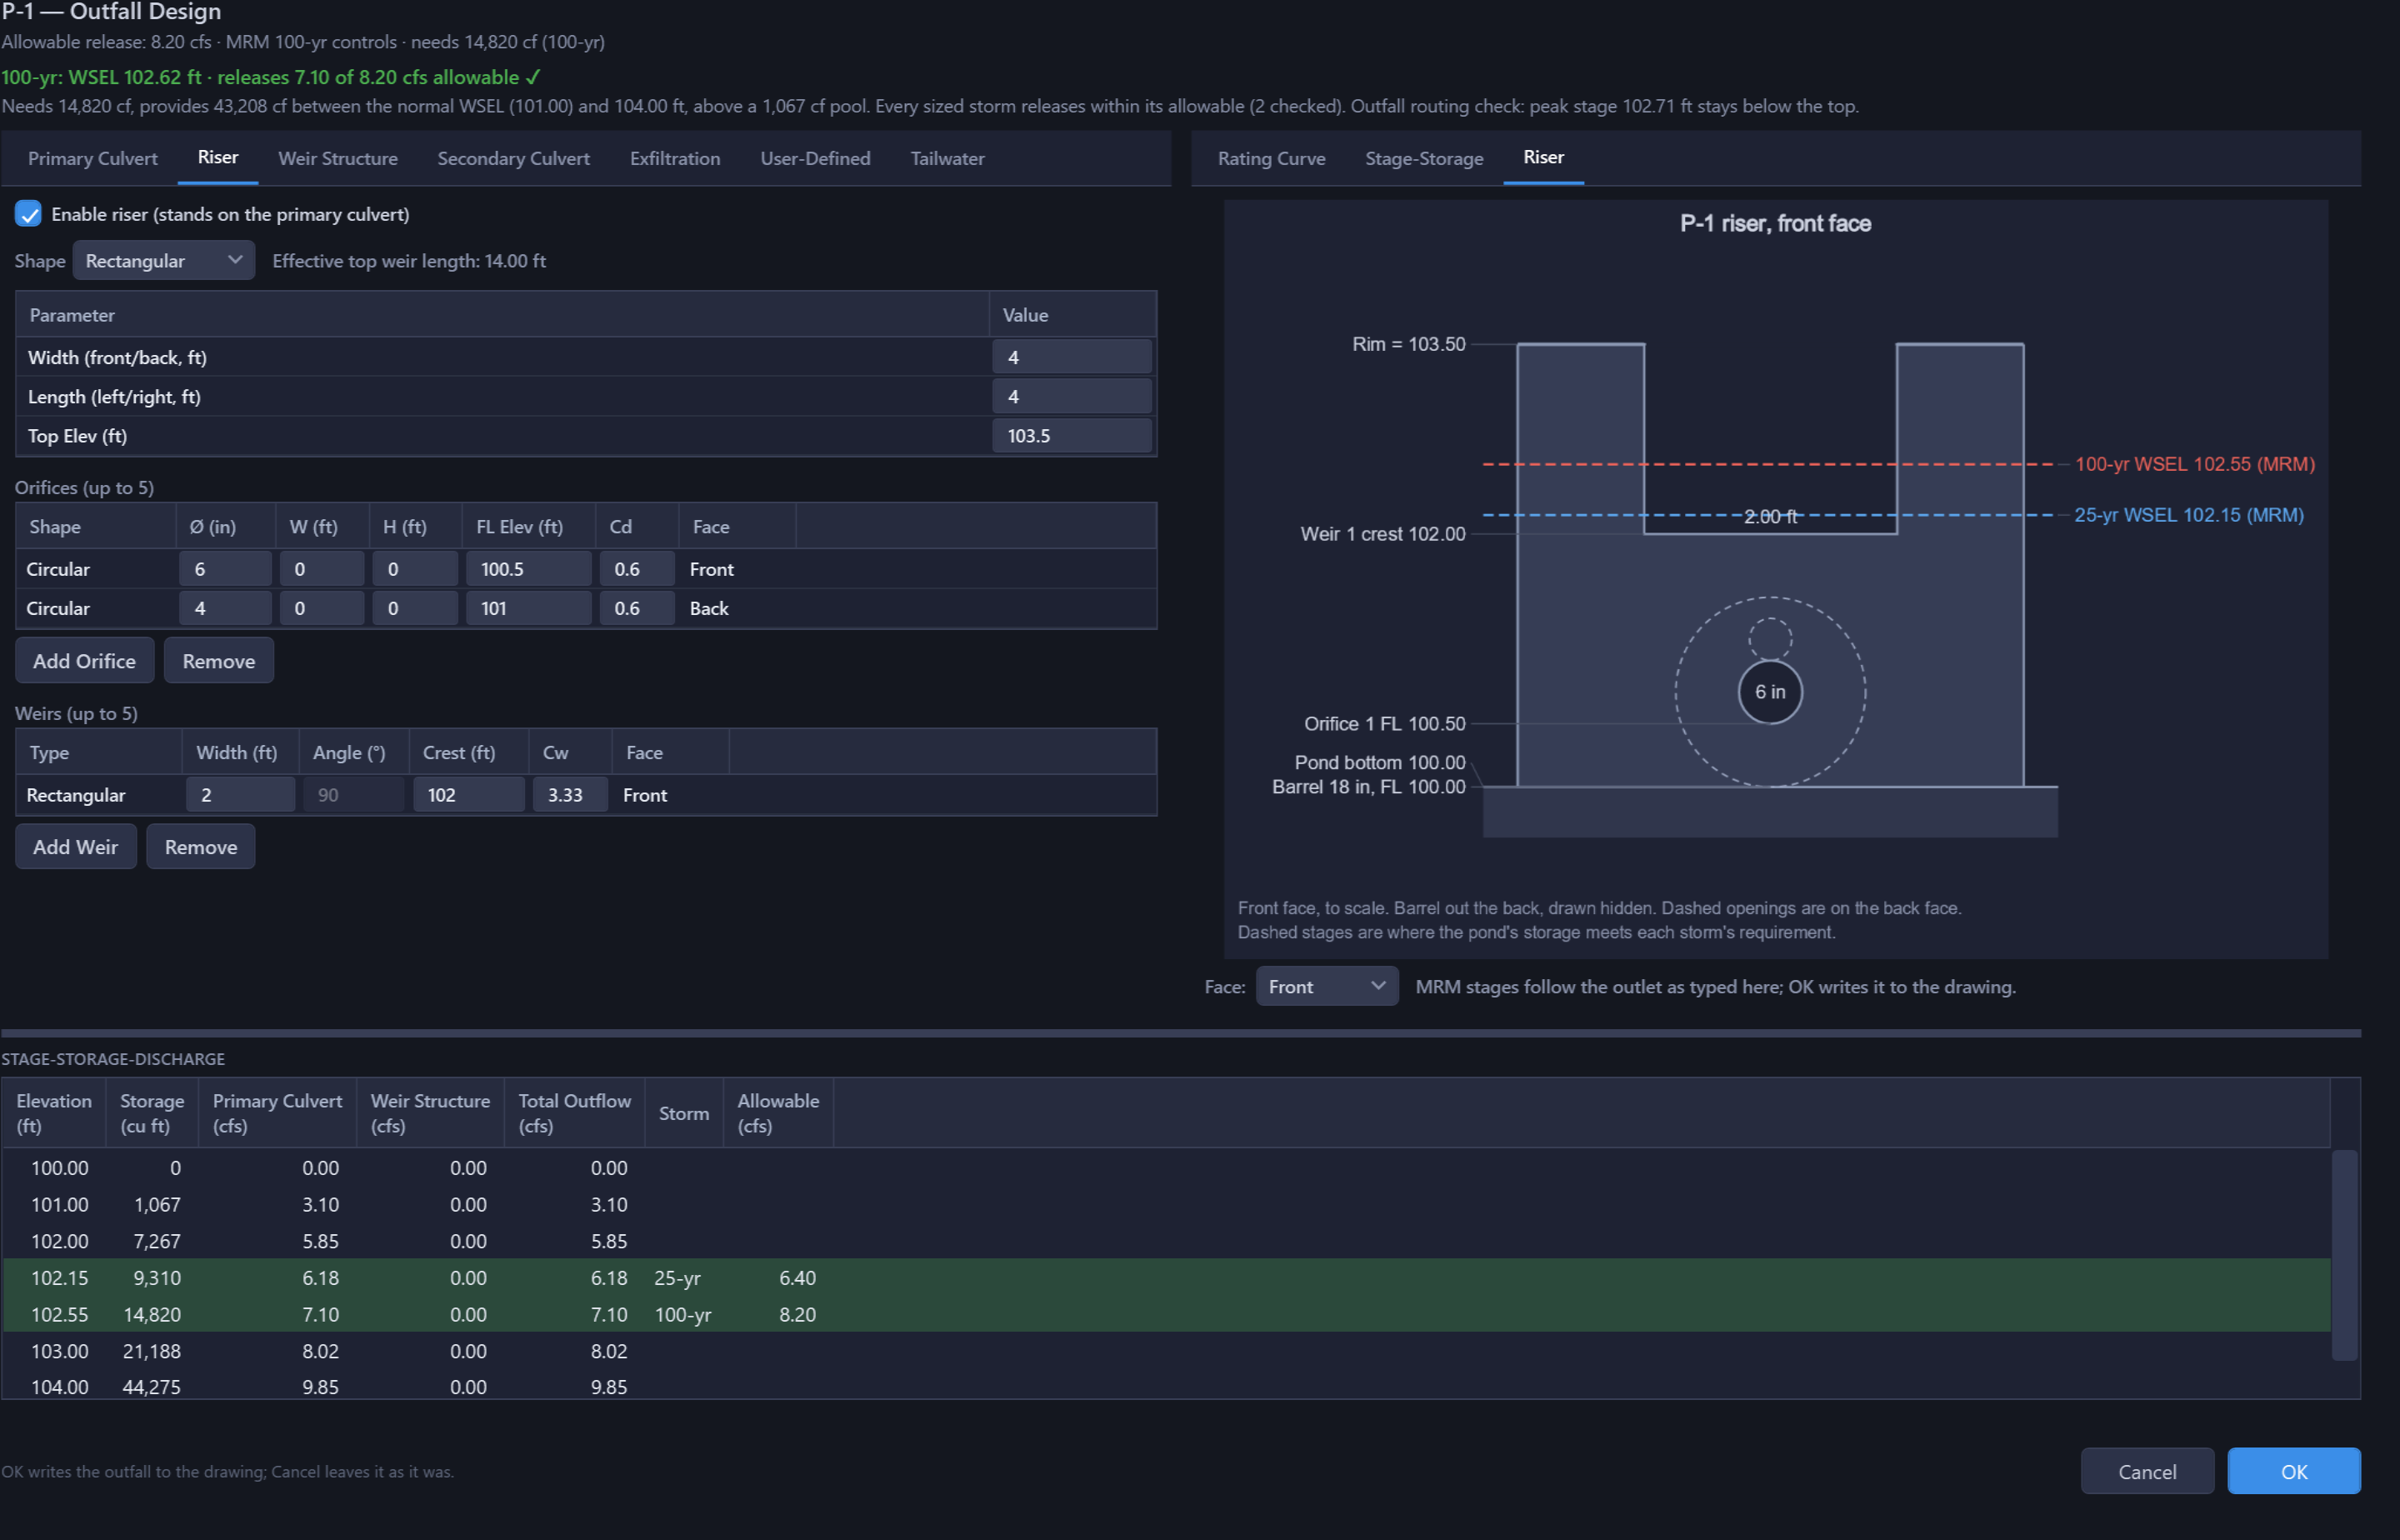Viewport: 2400px width, 1540px height.
Task: Go to the Exfiltration tab
Action: coord(675,158)
